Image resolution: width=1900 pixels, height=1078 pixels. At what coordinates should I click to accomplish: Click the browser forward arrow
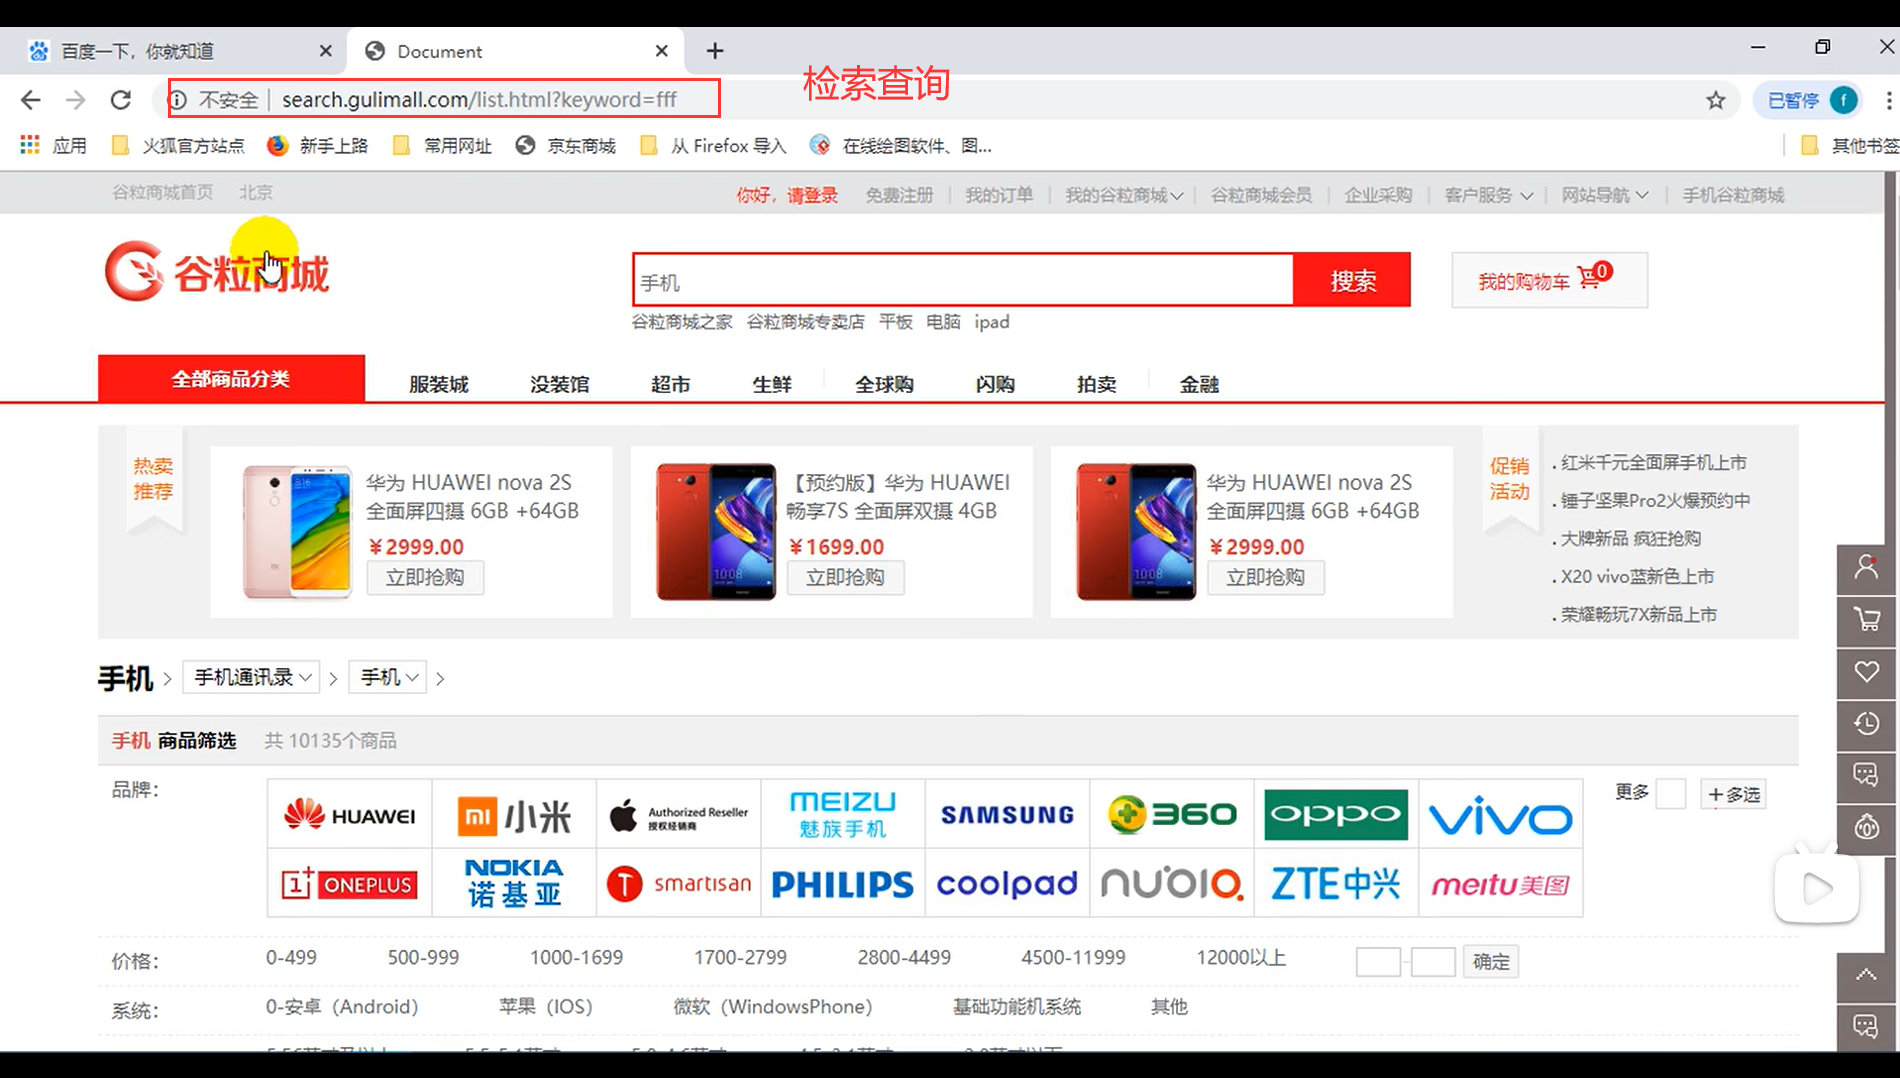pyautogui.click(x=76, y=100)
